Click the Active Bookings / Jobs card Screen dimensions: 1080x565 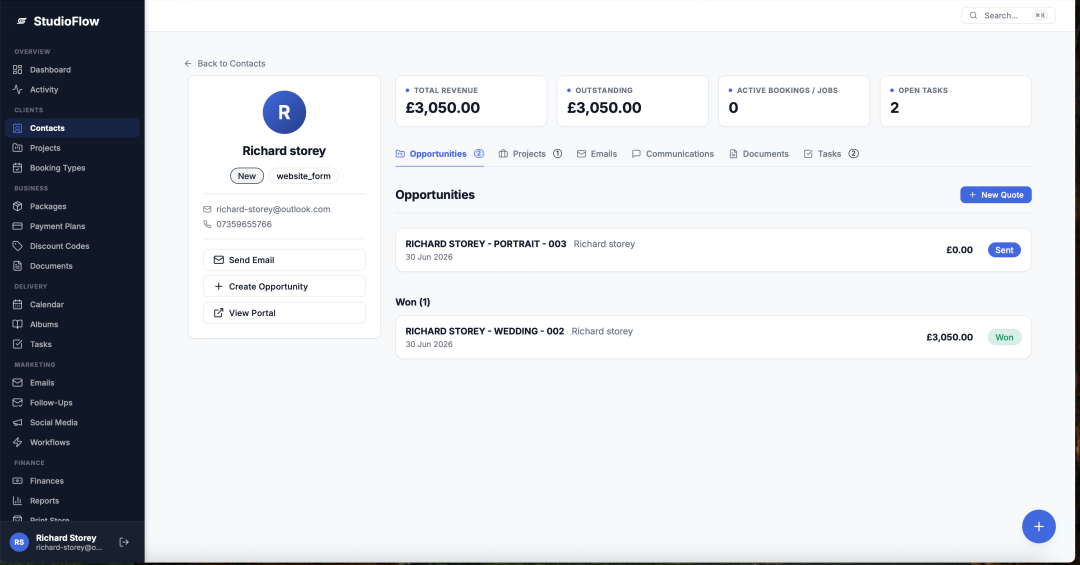(x=794, y=101)
